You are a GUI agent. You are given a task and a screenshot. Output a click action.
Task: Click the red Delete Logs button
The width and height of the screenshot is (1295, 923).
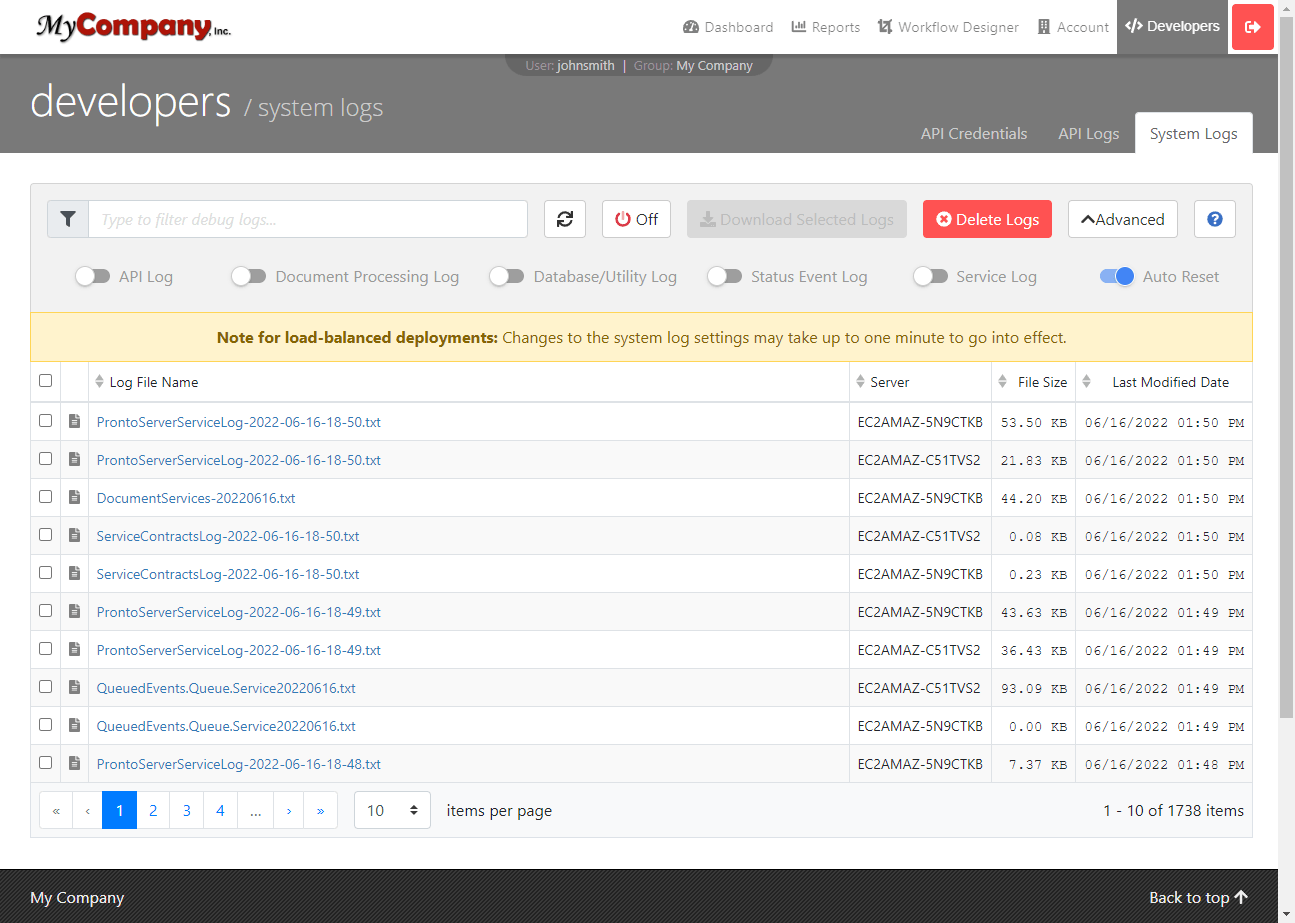pyautogui.click(x=987, y=219)
